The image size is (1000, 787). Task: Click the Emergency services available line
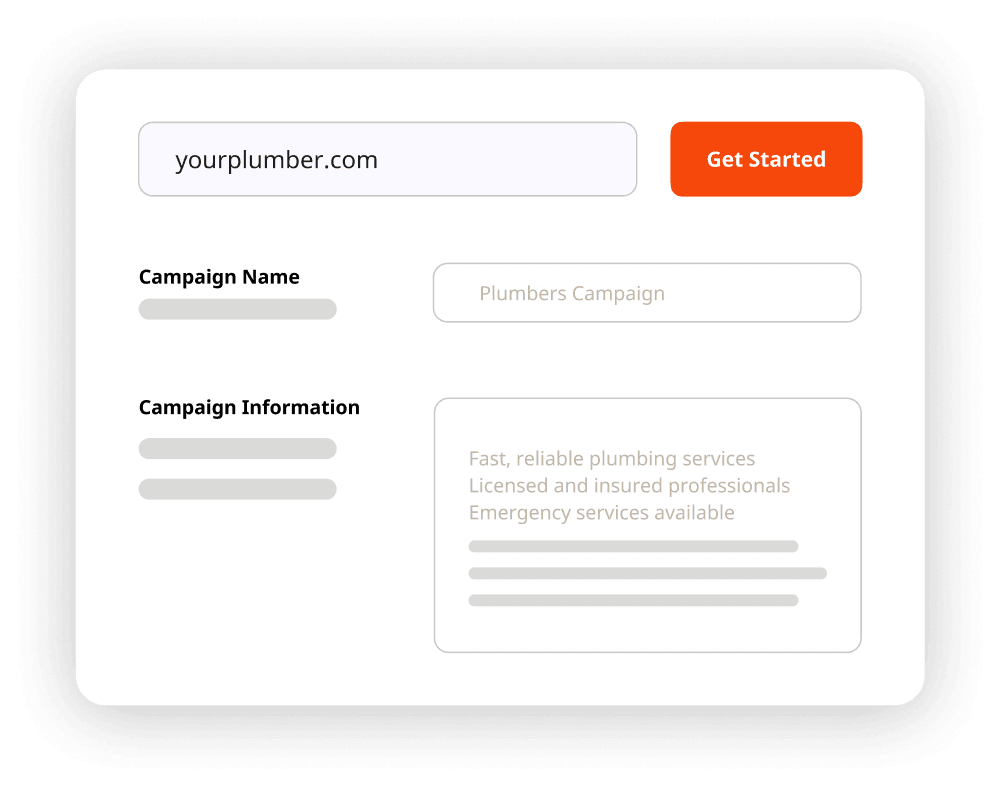(x=603, y=512)
